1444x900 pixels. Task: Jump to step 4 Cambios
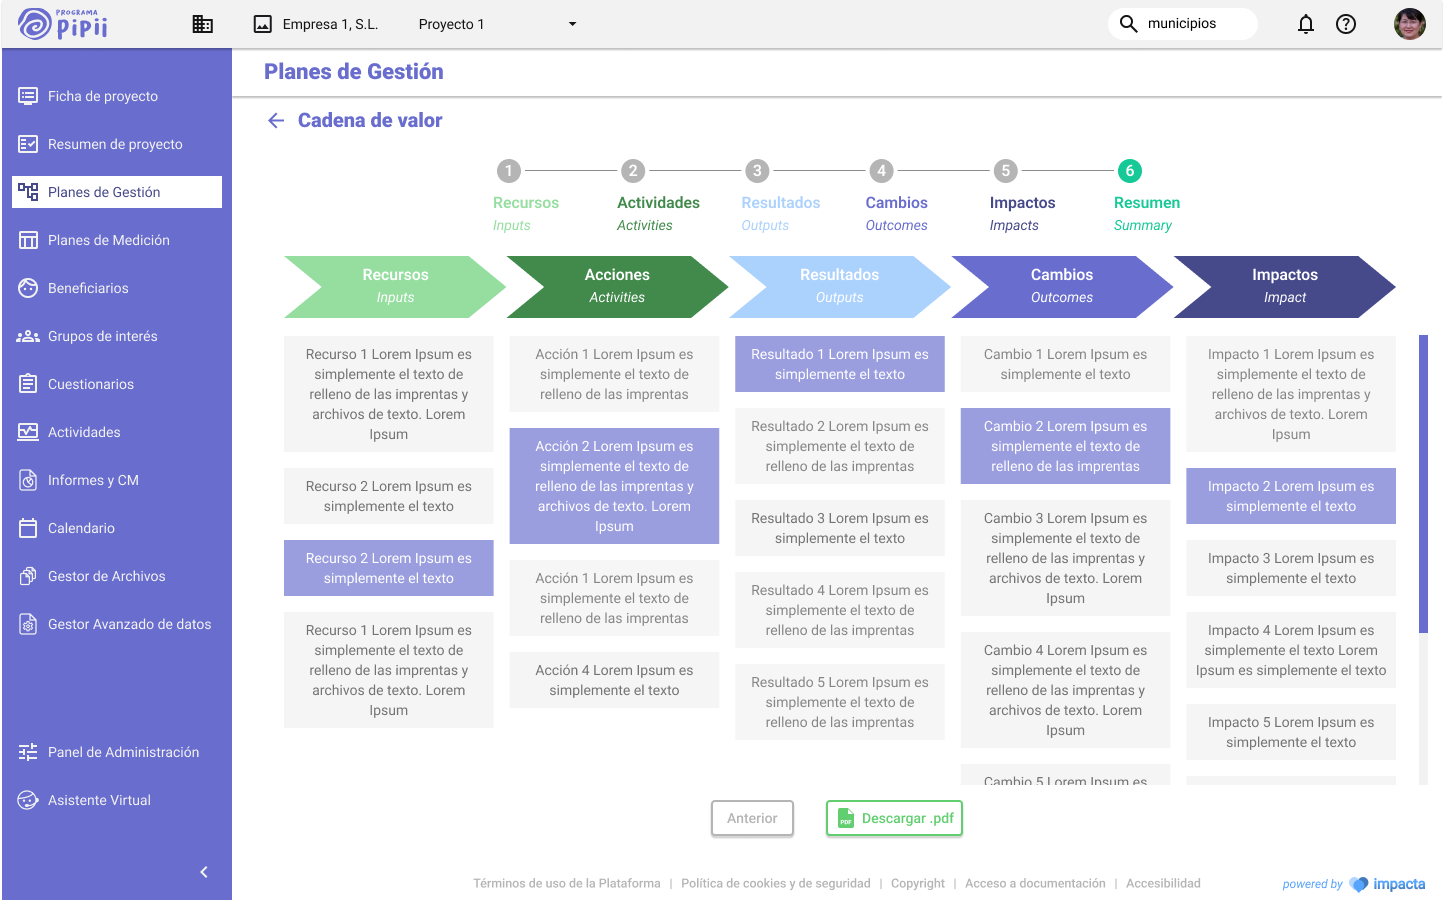[881, 171]
